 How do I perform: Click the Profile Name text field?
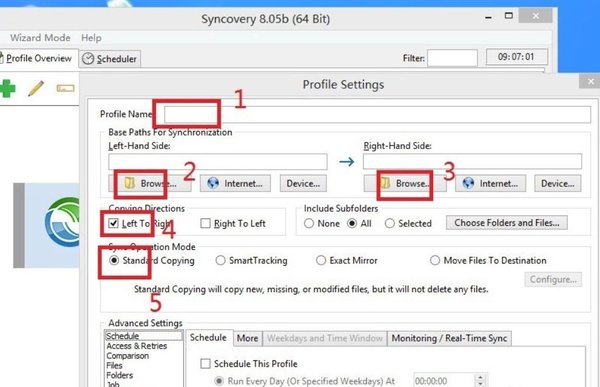(377, 114)
